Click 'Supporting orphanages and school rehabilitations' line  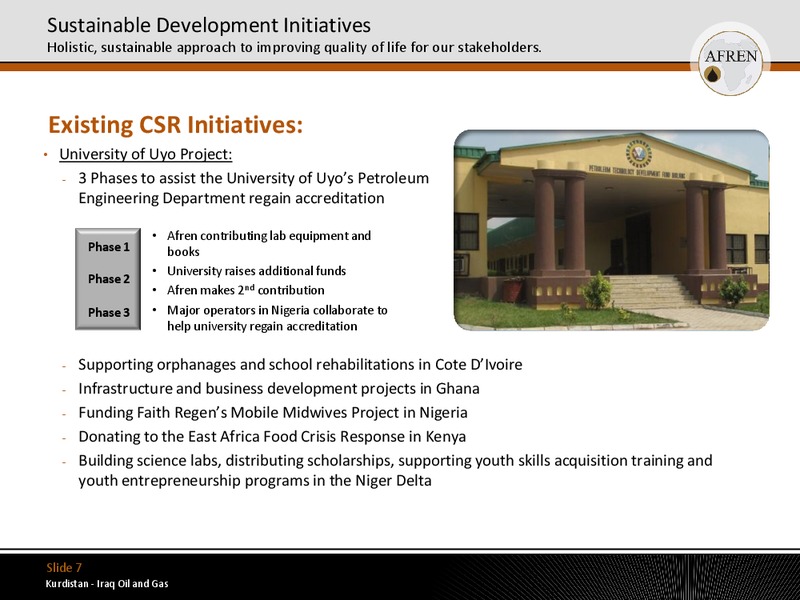pos(300,365)
